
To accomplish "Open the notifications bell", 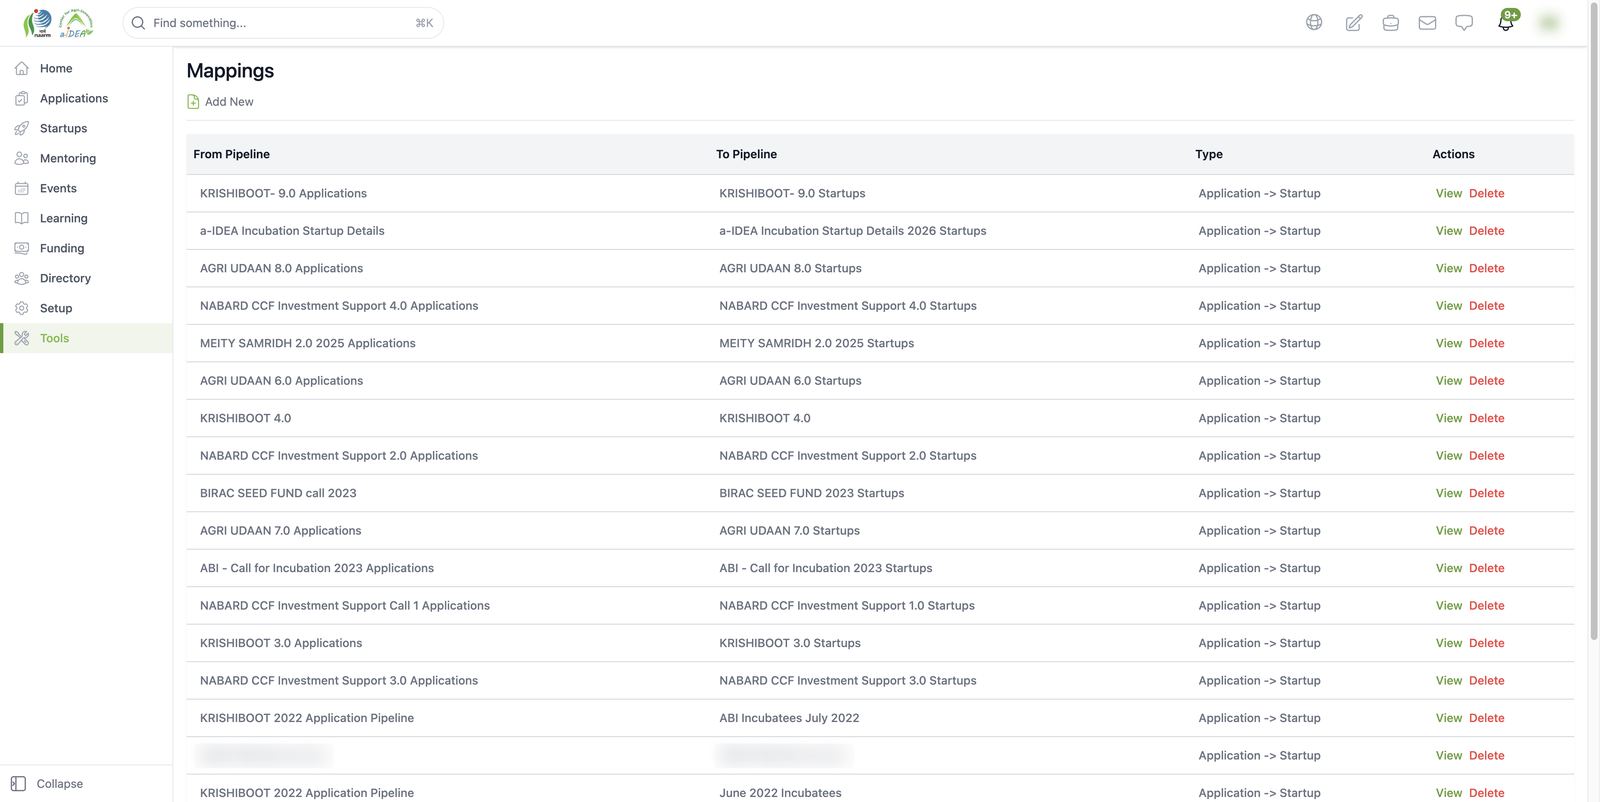I will (x=1506, y=21).
